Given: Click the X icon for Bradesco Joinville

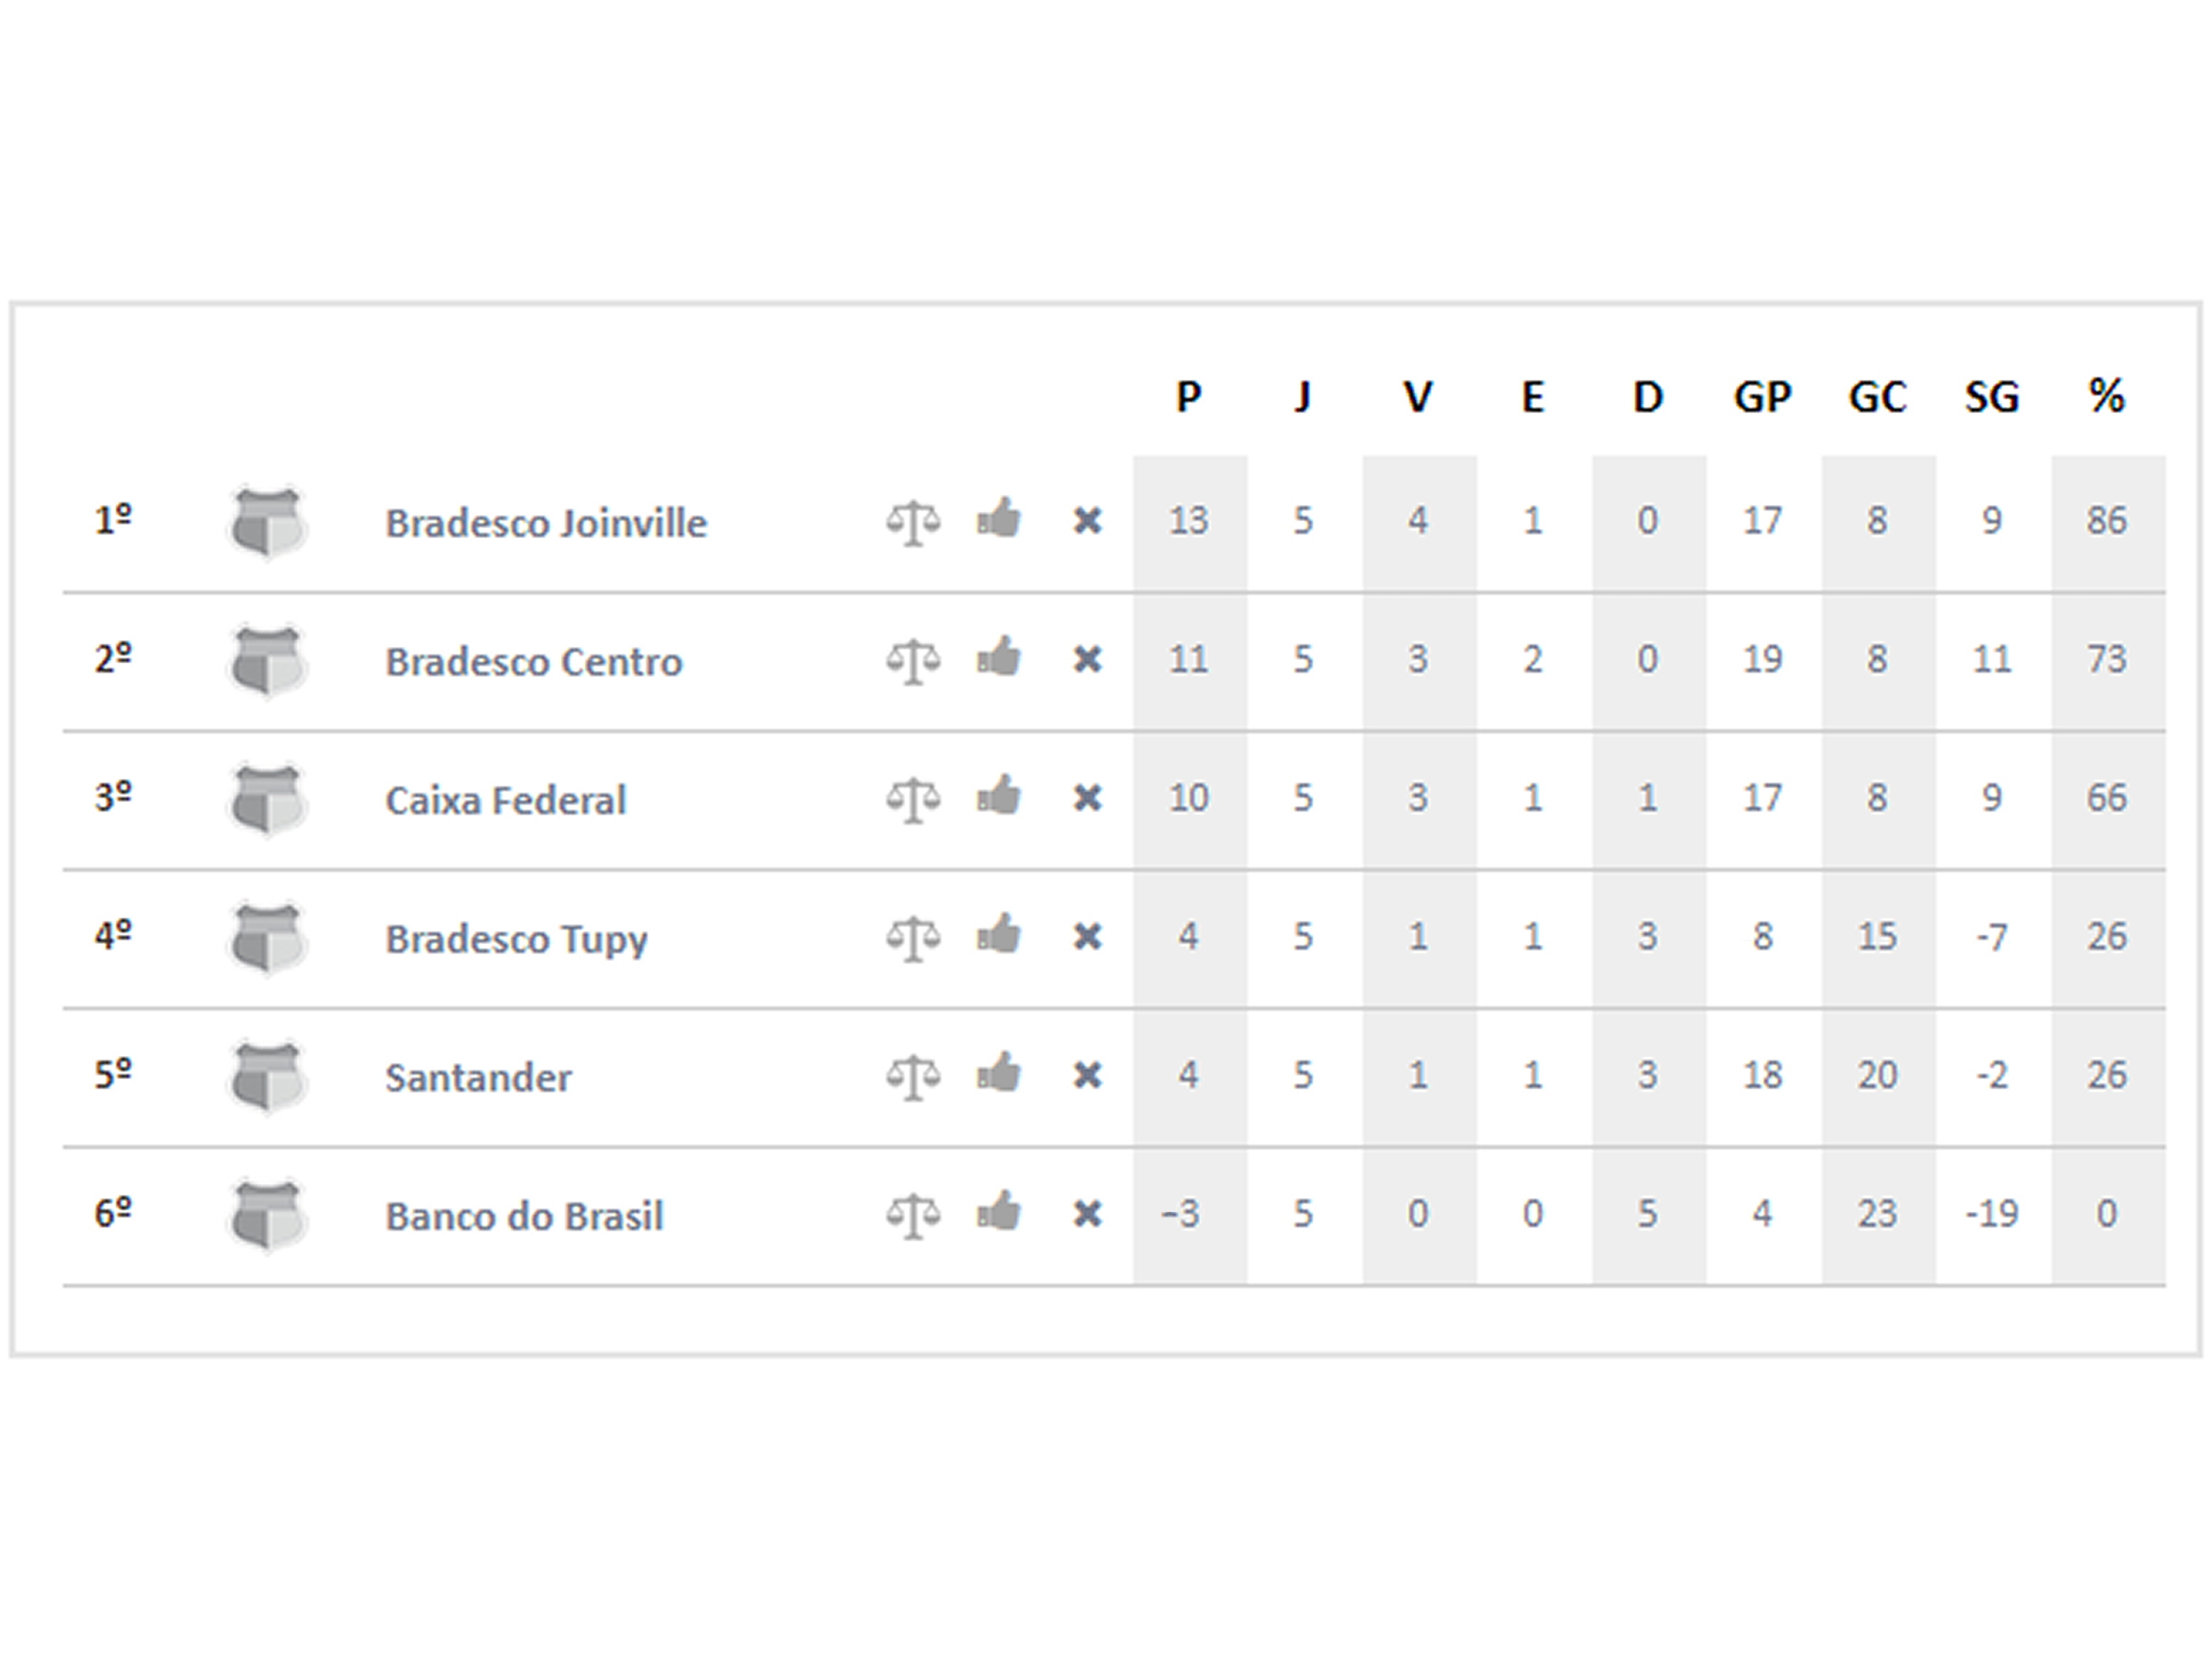Looking at the screenshot, I should [1087, 521].
